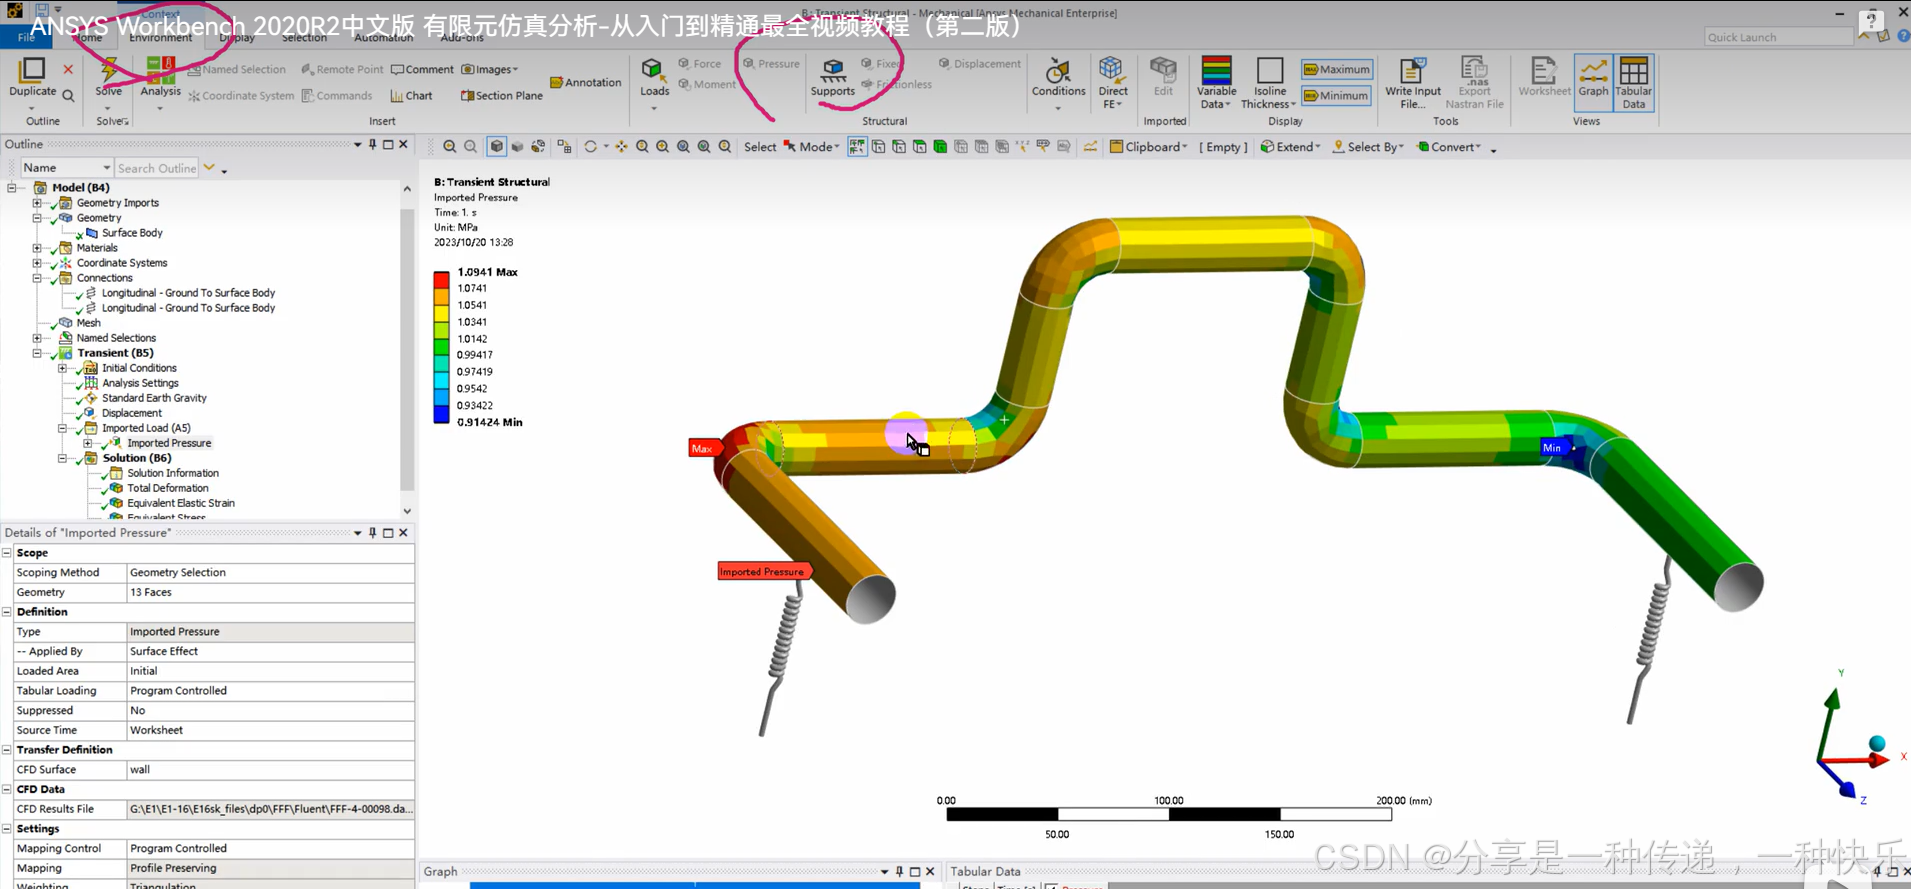Click the Body selection filter green cube
Image resolution: width=1911 pixels, height=889 pixels.
pyautogui.click(x=940, y=147)
